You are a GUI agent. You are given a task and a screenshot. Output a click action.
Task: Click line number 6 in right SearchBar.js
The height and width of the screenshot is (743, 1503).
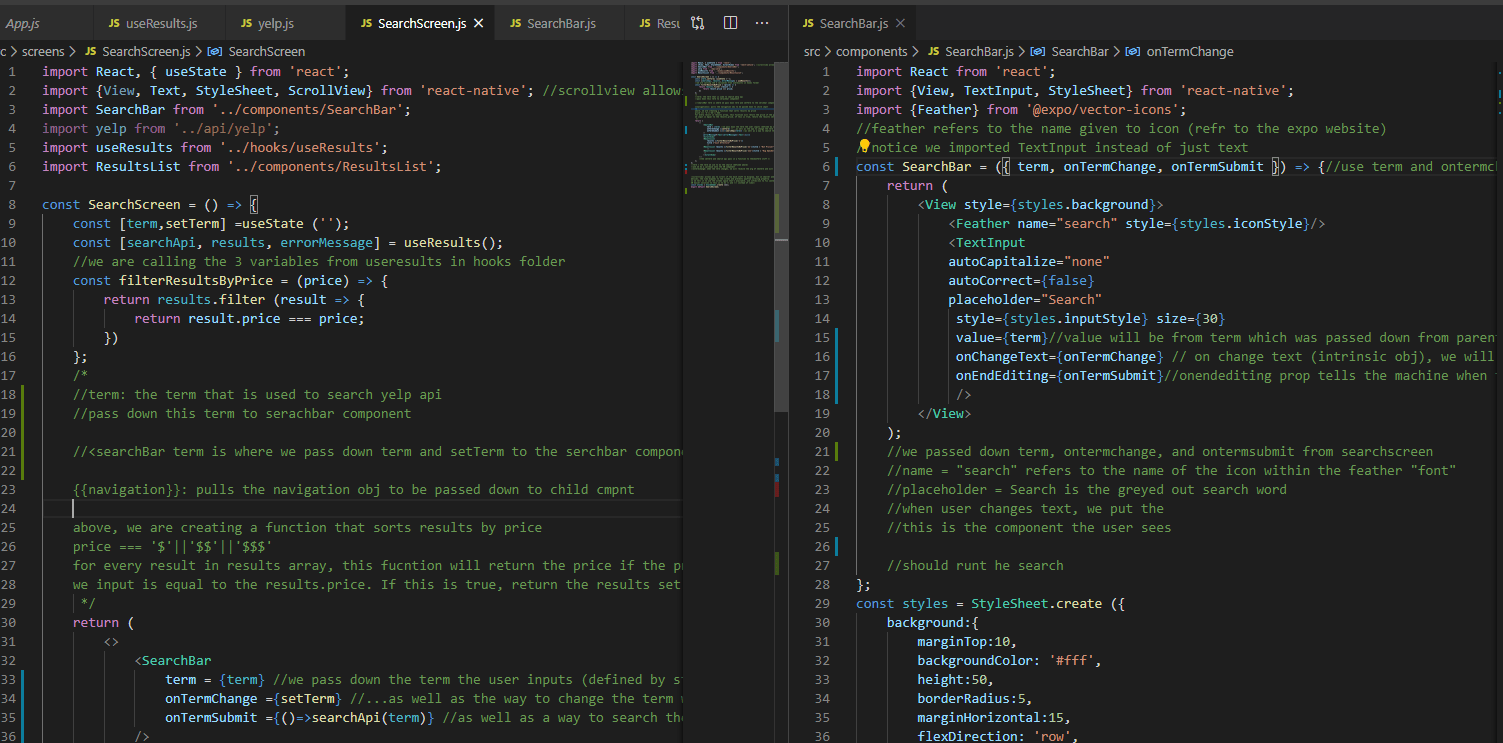tap(826, 166)
